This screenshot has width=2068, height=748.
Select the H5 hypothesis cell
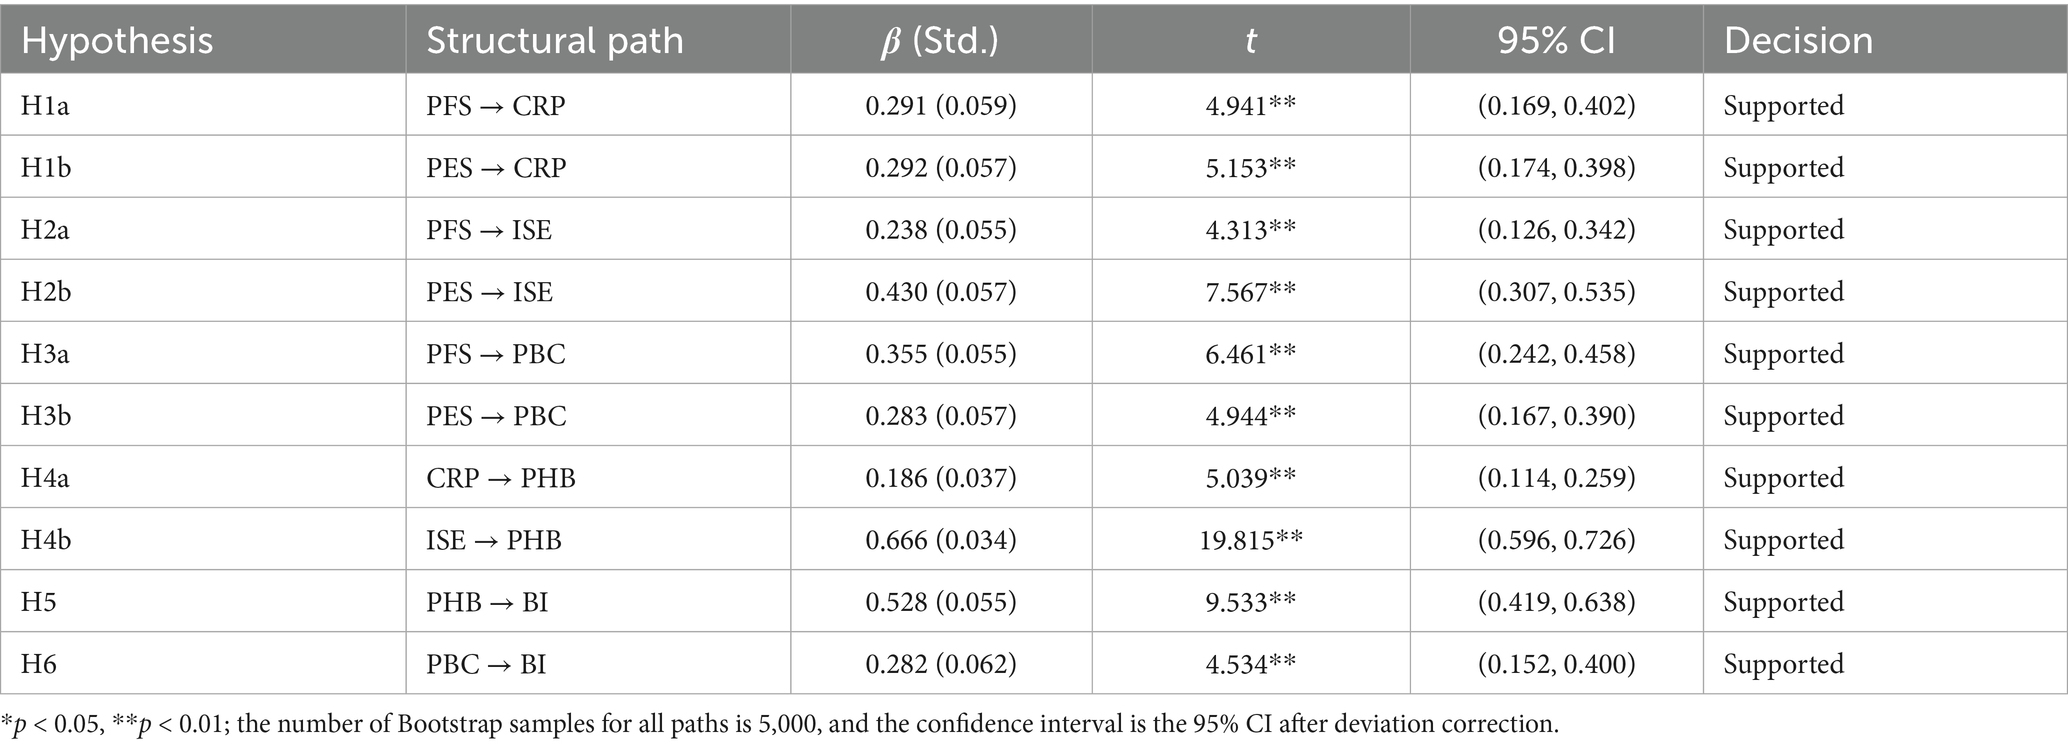(39, 602)
